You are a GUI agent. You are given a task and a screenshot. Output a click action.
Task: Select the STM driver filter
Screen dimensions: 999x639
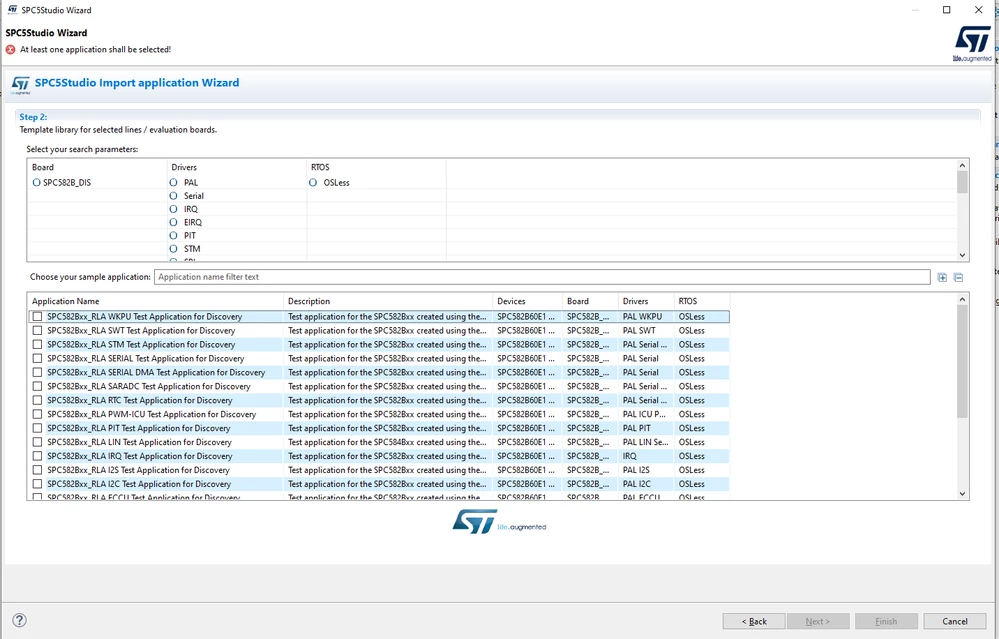(x=173, y=249)
